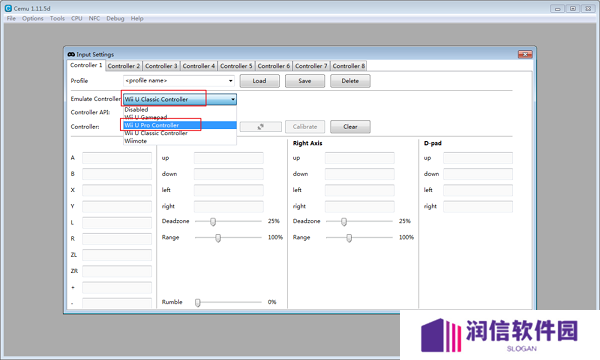Click the D-pad left mapping field
600x360 pixels.
tap(478, 190)
